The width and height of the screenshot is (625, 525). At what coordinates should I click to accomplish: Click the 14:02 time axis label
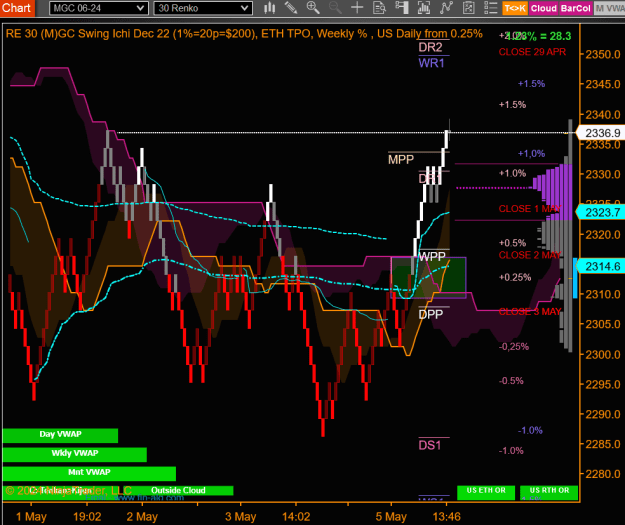coord(296,517)
